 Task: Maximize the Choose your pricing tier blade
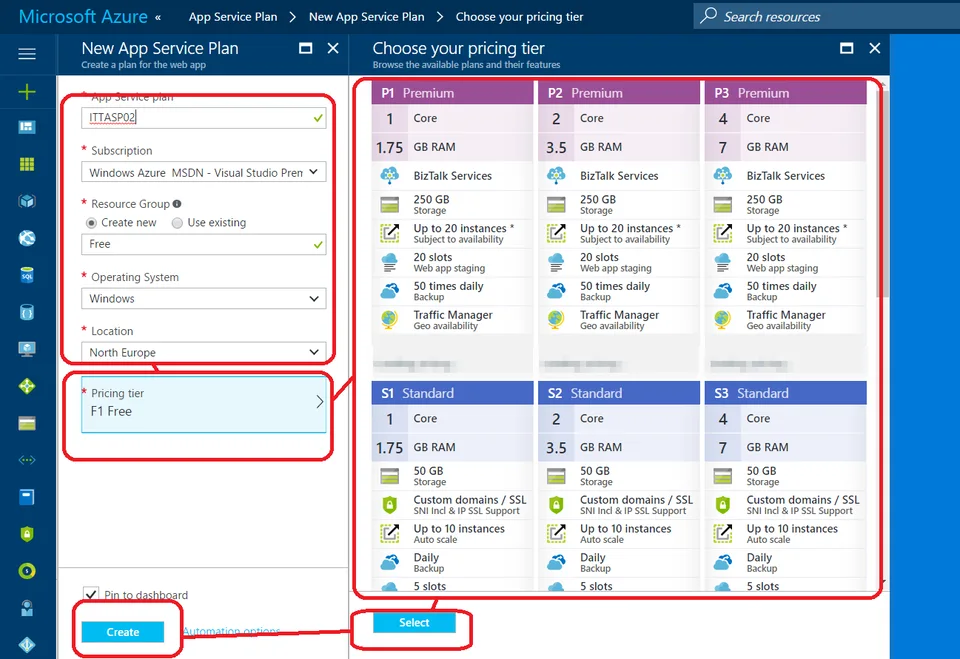click(847, 48)
